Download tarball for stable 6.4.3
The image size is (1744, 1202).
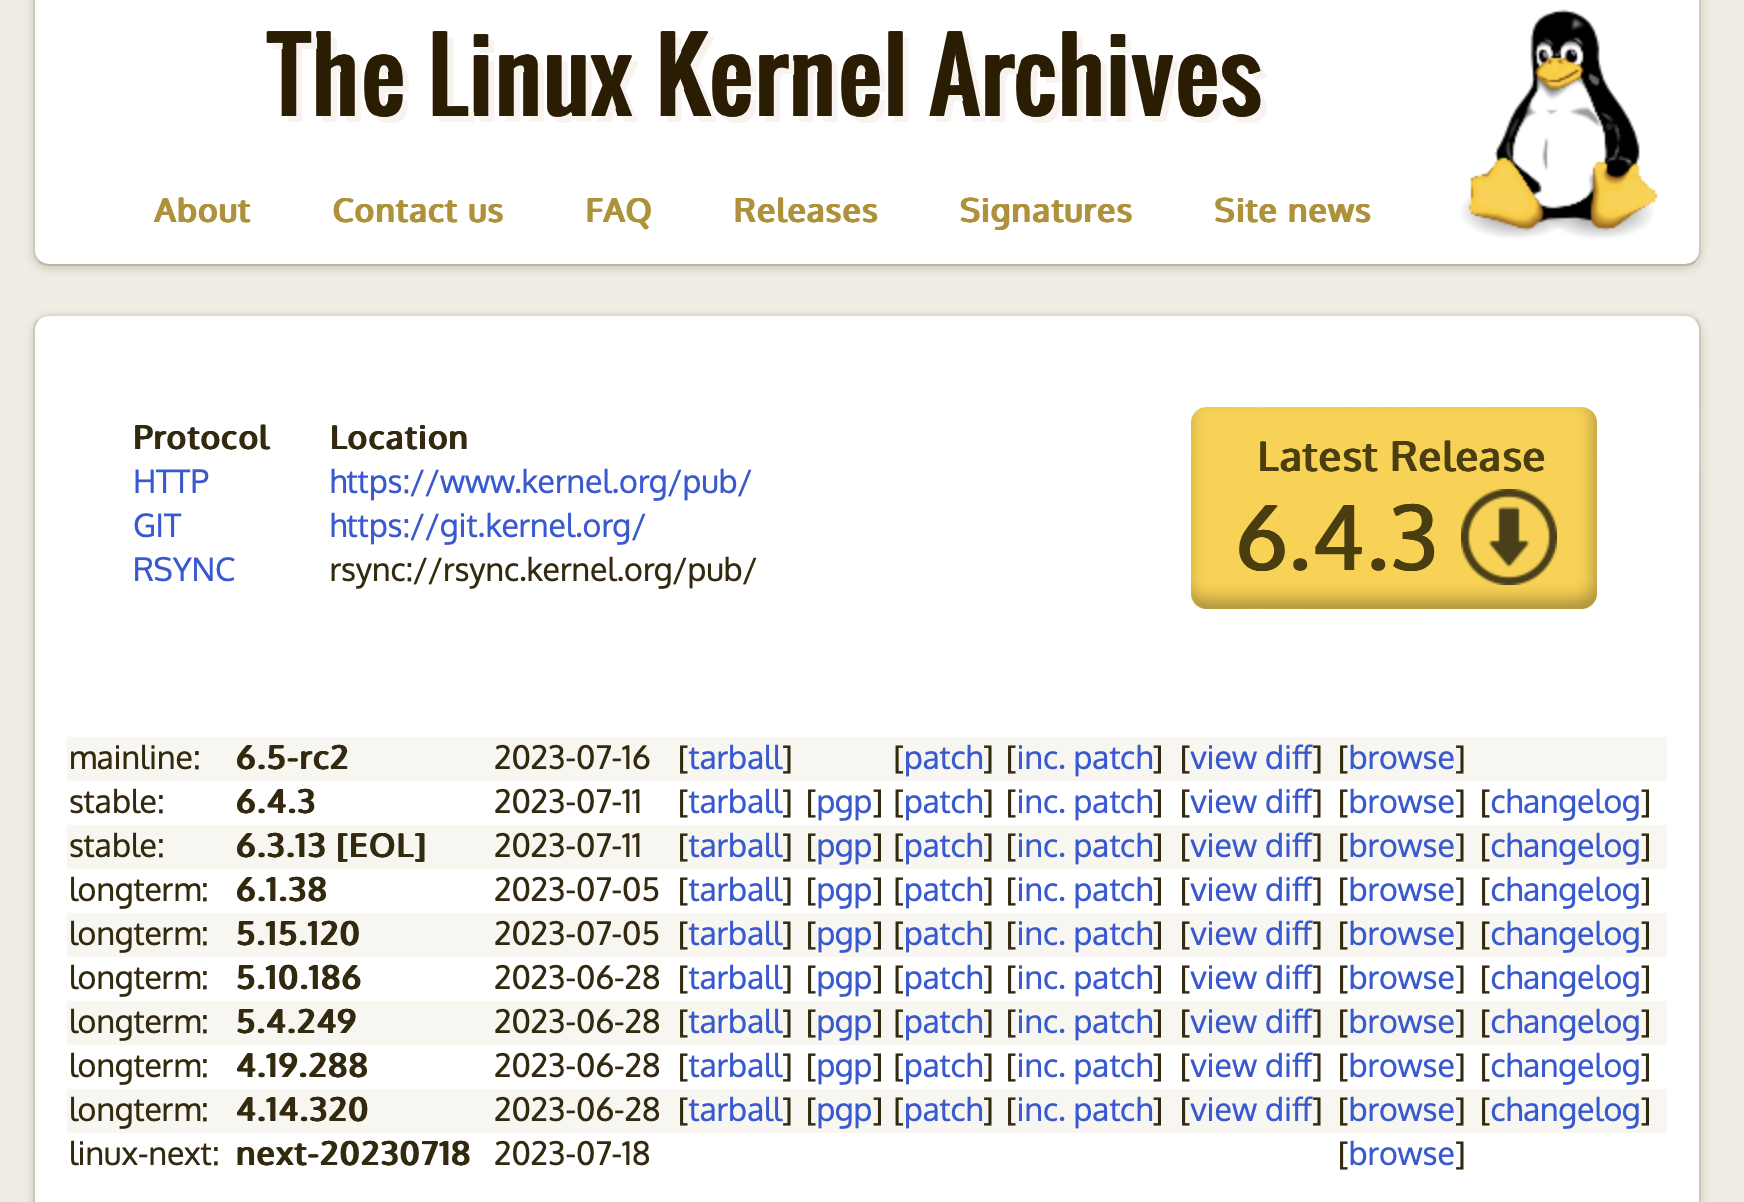tap(735, 802)
